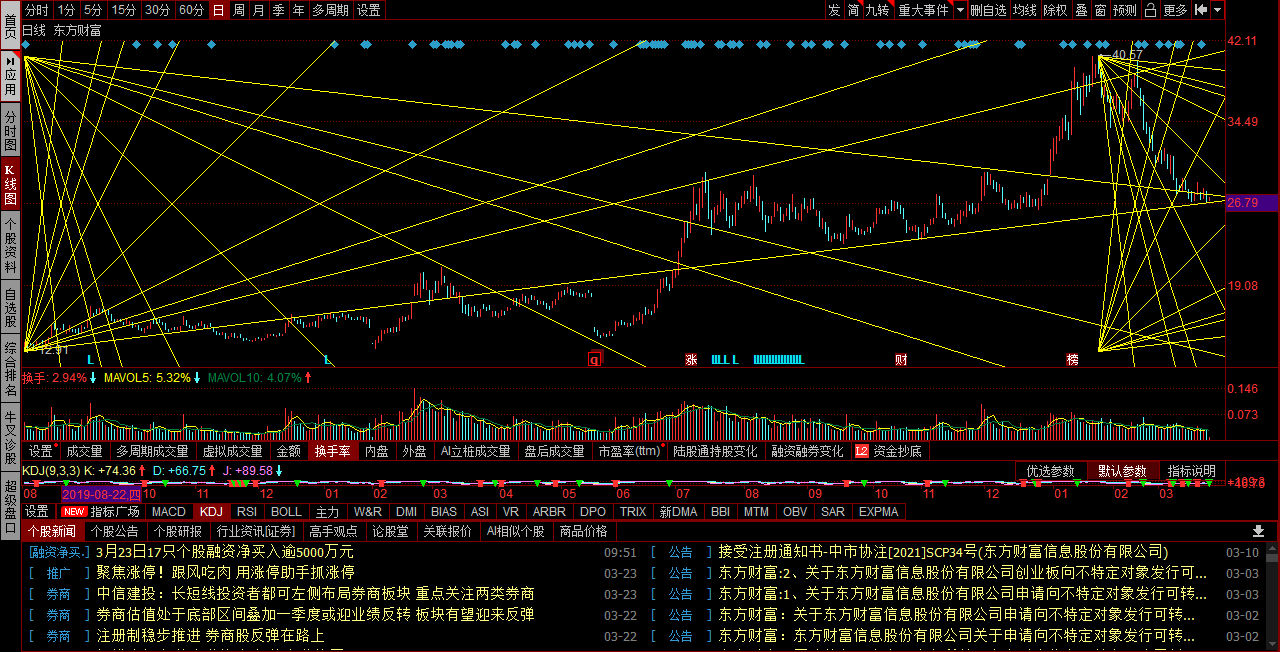Click the '叠' overlay icon
Screen dimensions: 1280x652
pos(1081,10)
